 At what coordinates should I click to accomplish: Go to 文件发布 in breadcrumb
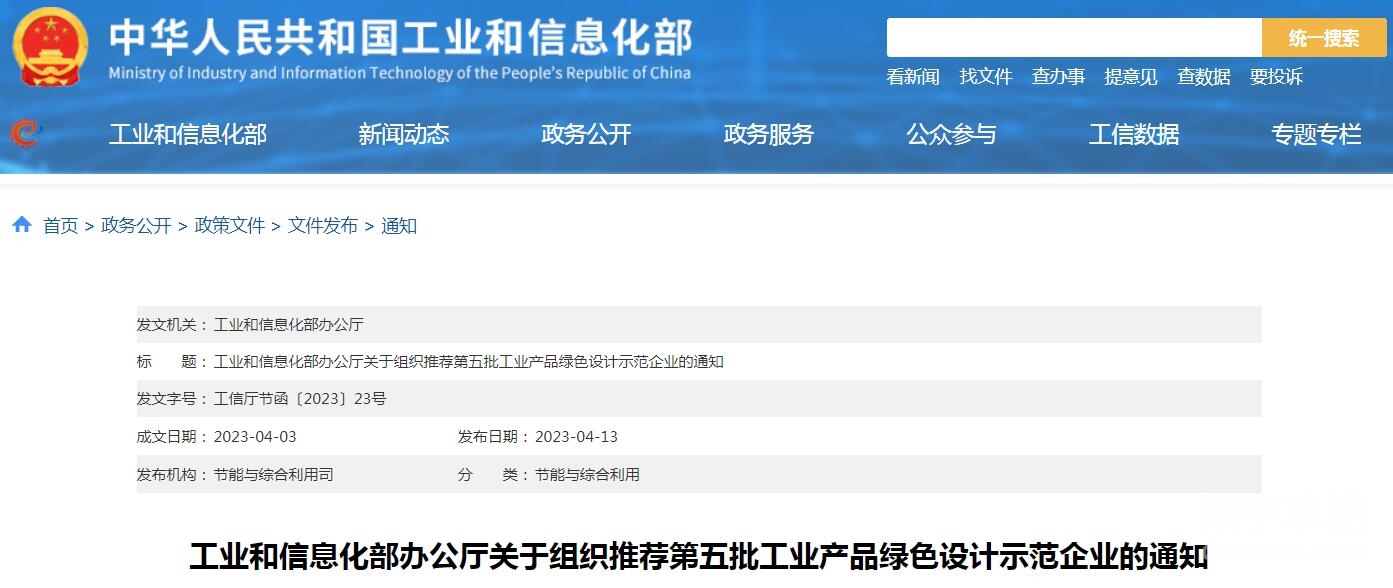323,226
